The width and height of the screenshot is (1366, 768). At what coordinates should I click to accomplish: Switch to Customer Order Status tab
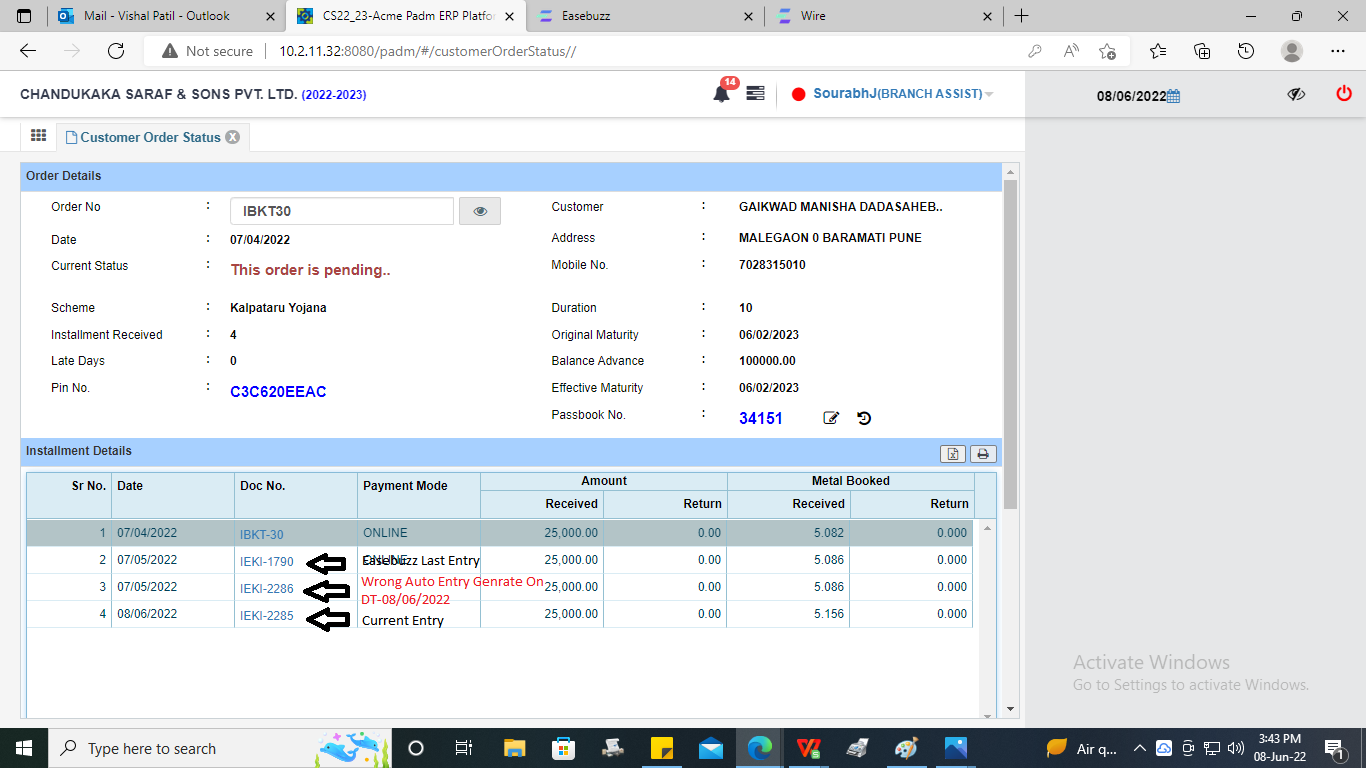150,137
